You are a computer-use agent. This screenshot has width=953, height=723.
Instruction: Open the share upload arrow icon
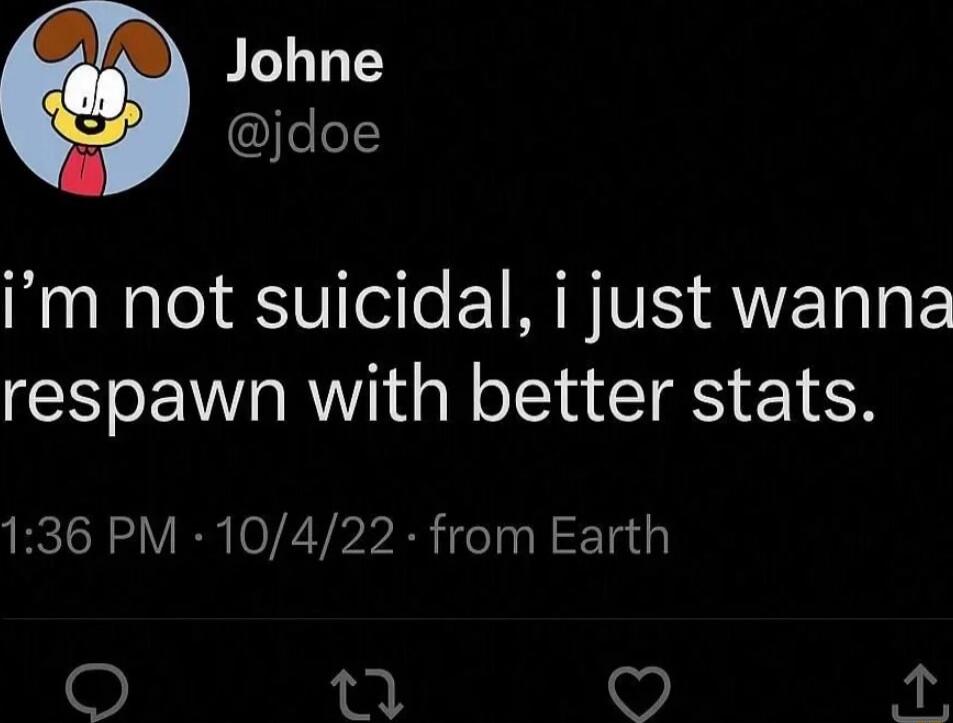click(924, 689)
